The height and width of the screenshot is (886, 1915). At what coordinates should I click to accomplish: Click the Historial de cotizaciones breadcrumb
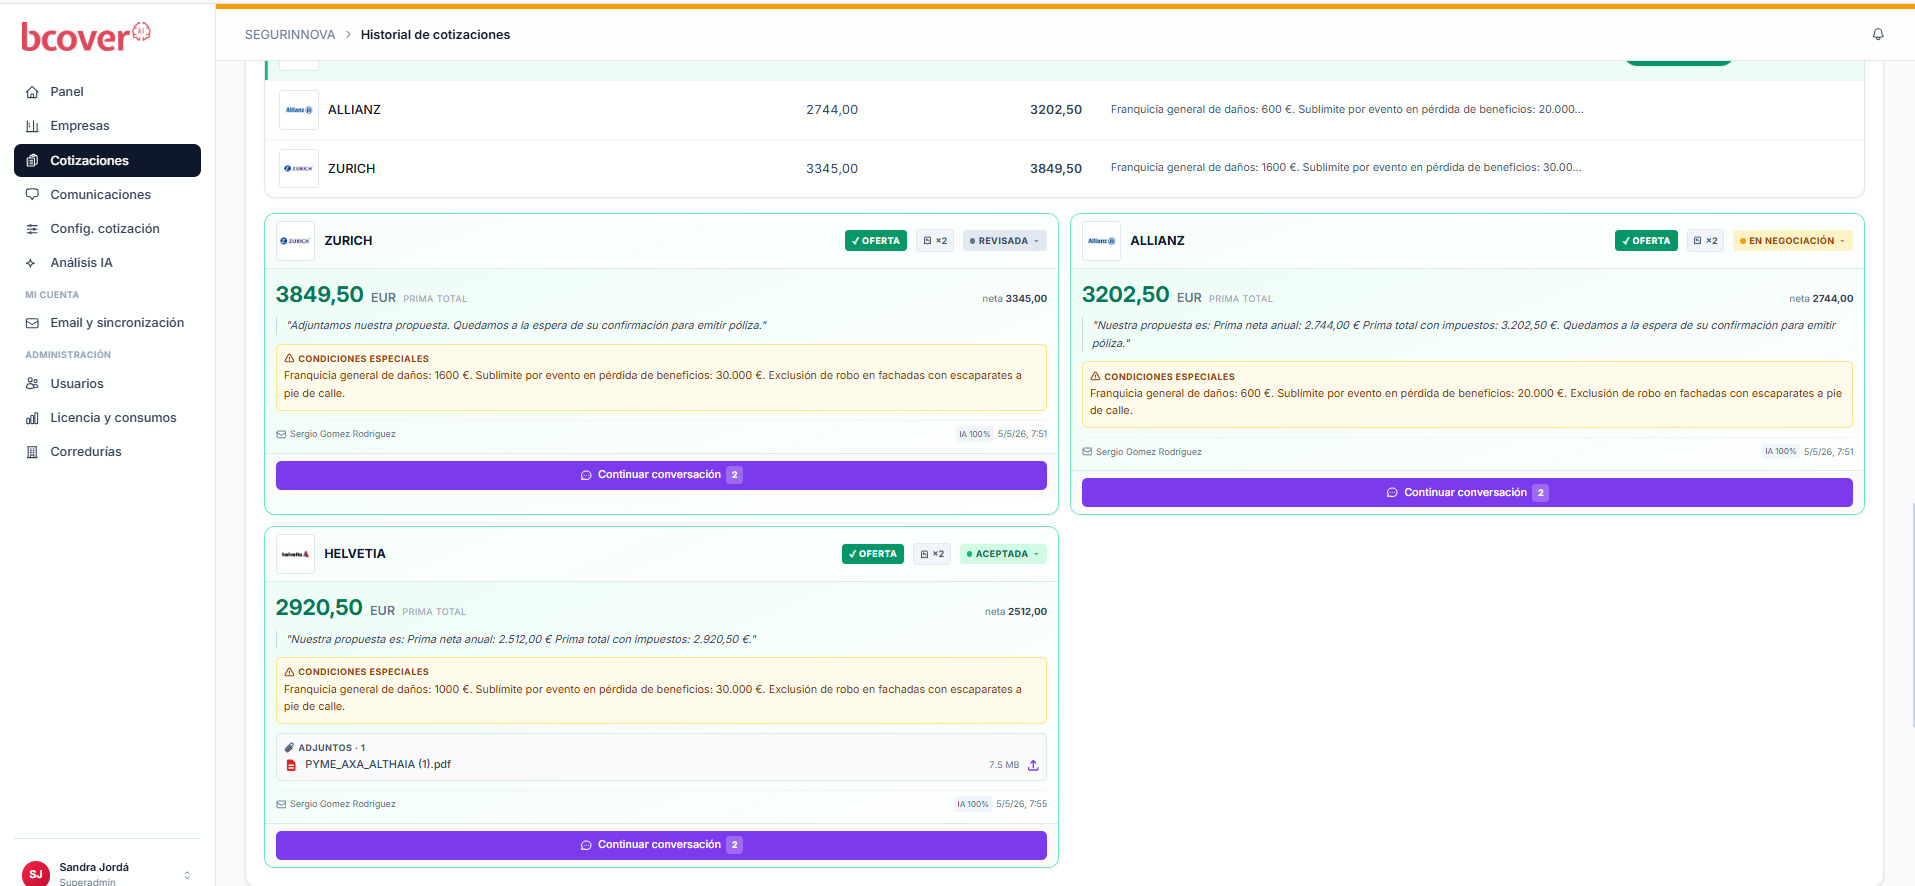coord(435,35)
